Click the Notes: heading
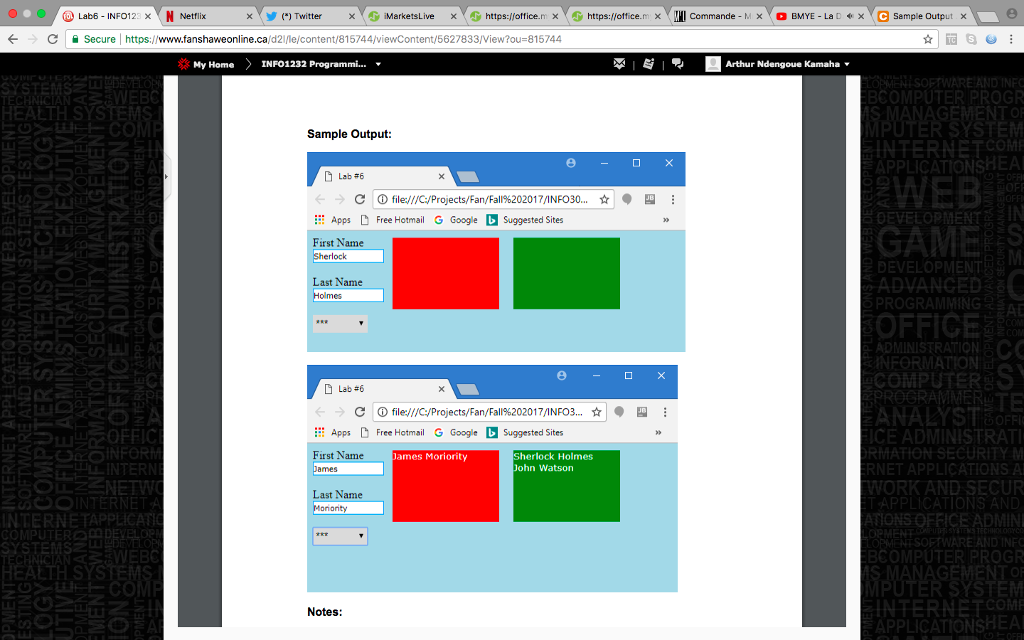The width and height of the screenshot is (1024, 640). (325, 612)
